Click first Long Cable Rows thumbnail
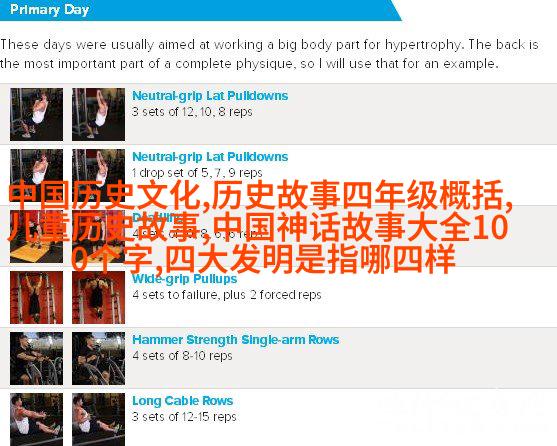Image resolution: width=557 pixels, height=446 pixels. 37,419
